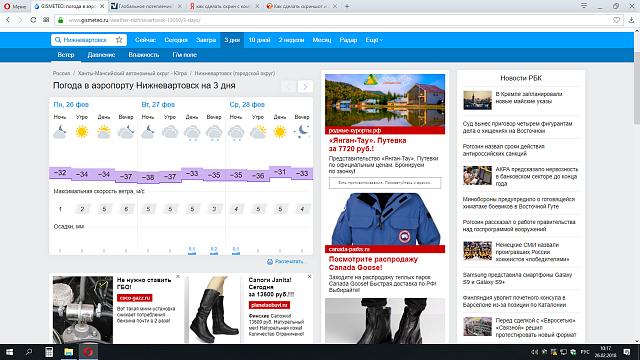Viewport: 640px width, 360px height.
Task: Switch to the Давление tab
Action: [101, 55]
